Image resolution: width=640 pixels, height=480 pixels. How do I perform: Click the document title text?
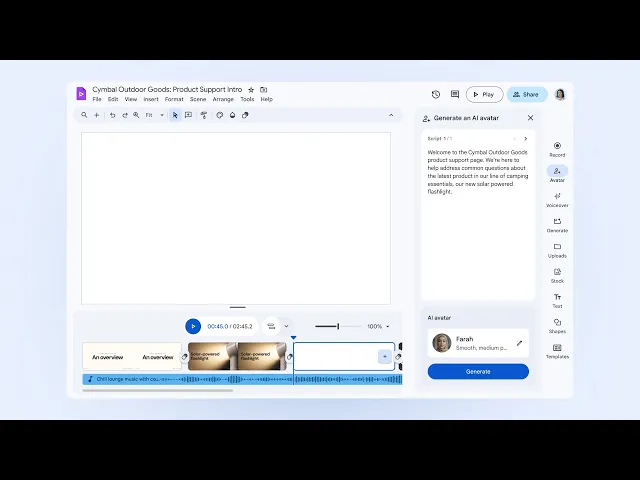point(167,89)
